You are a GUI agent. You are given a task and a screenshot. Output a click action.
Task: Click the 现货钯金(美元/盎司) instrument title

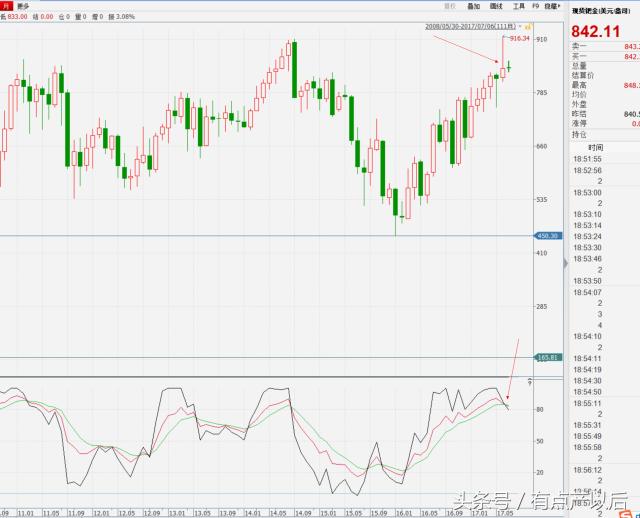(601, 11)
